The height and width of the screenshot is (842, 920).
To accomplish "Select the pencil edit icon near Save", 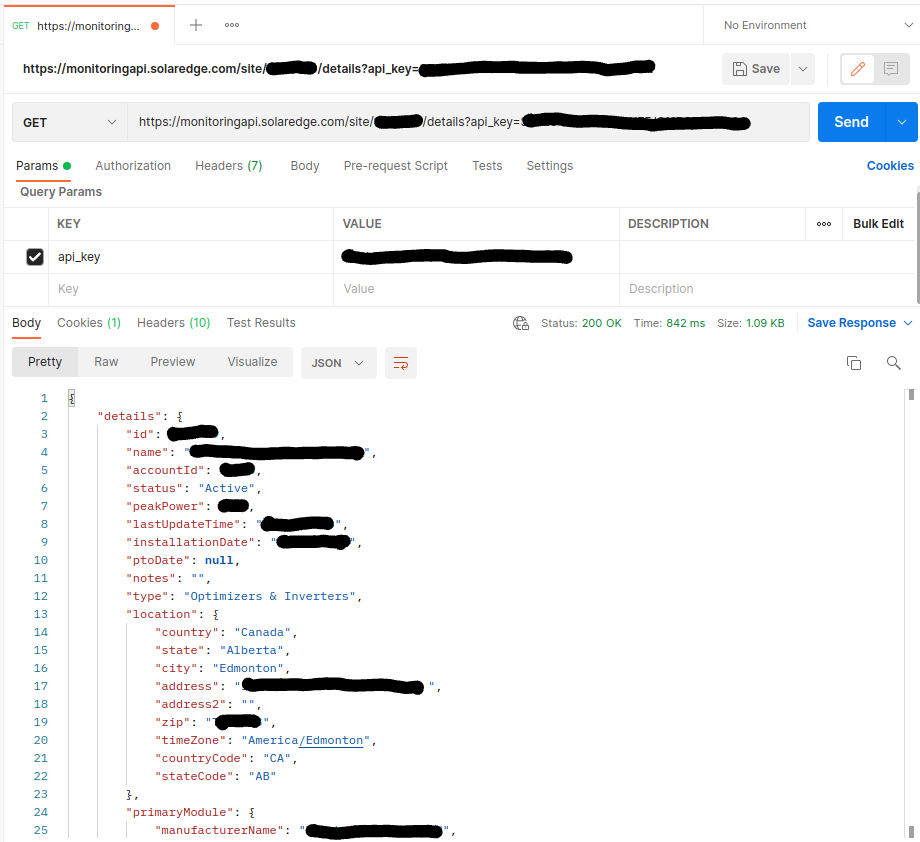I will point(857,69).
